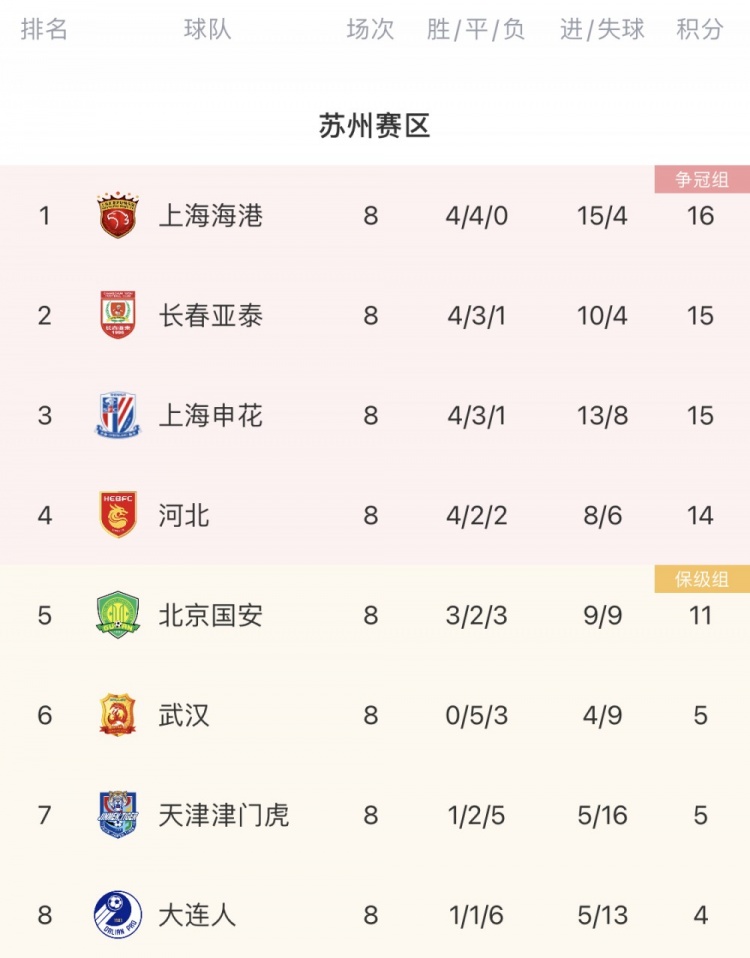
Task: Open the 上海海港 team logo
Action: click(118, 215)
